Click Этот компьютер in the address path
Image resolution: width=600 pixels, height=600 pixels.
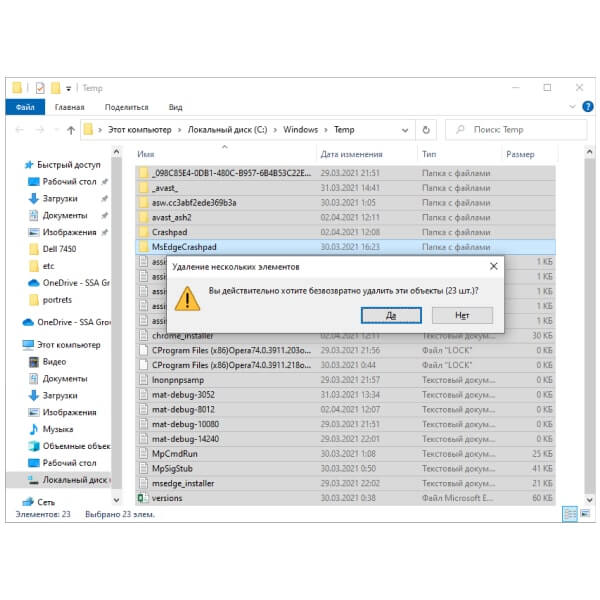[140, 130]
